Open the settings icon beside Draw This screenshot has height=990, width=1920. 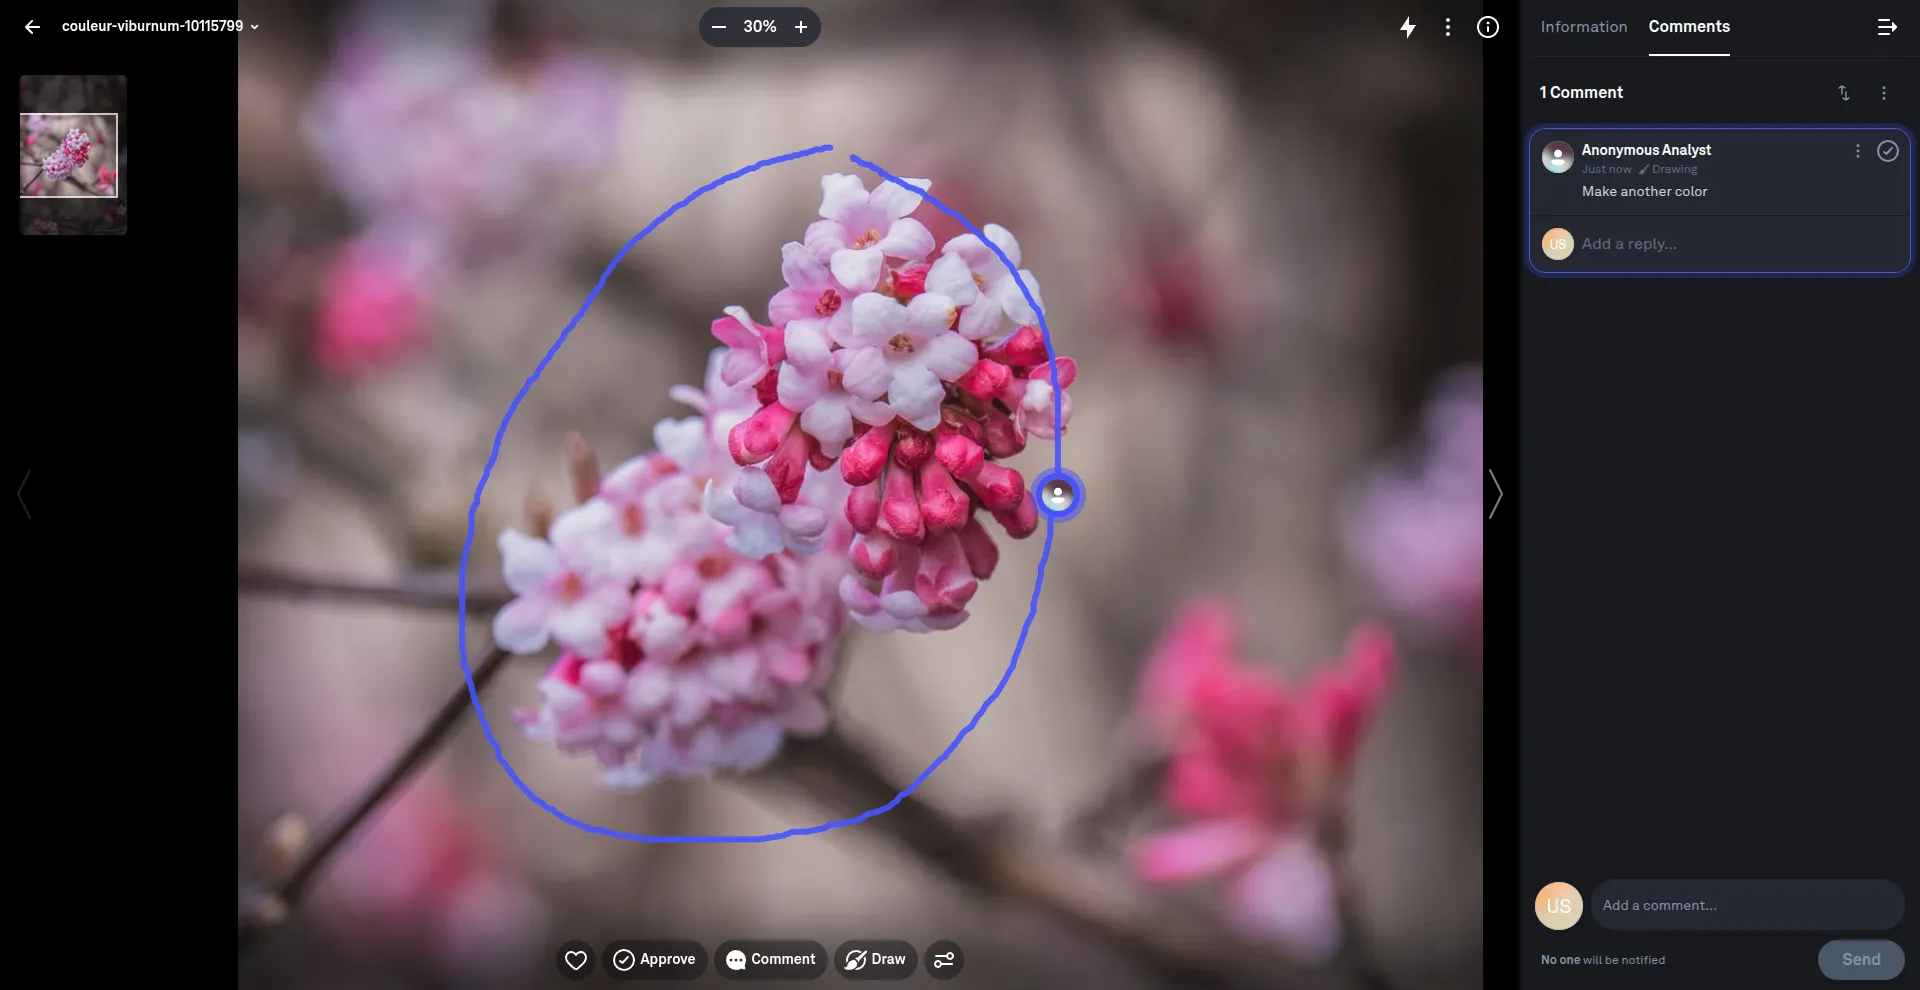pos(943,959)
